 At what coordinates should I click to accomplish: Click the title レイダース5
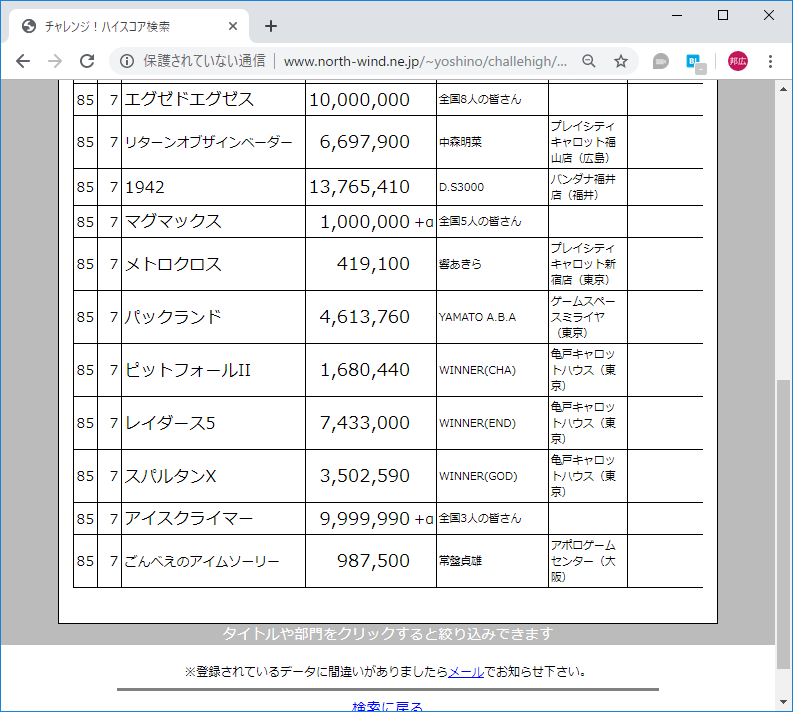pyautogui.click(x=170, y=423)
